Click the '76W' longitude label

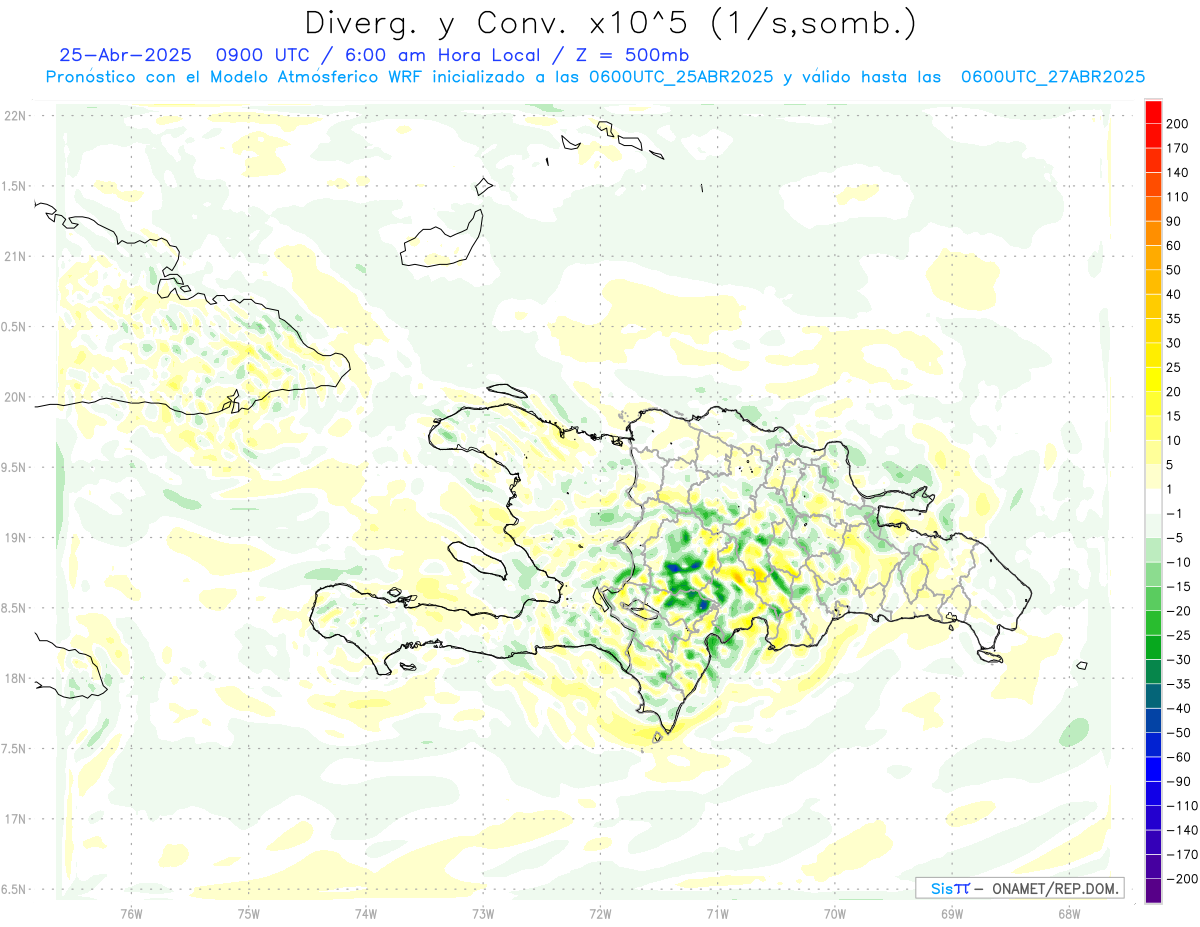coord(131,913)
